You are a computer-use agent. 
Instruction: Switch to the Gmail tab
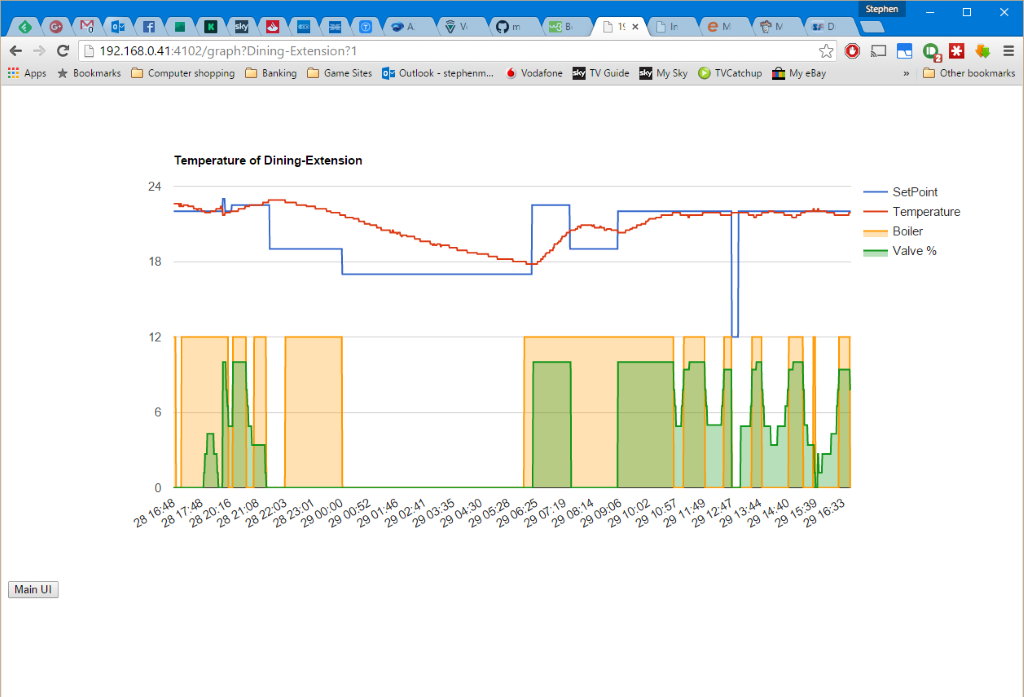[87, 27]
